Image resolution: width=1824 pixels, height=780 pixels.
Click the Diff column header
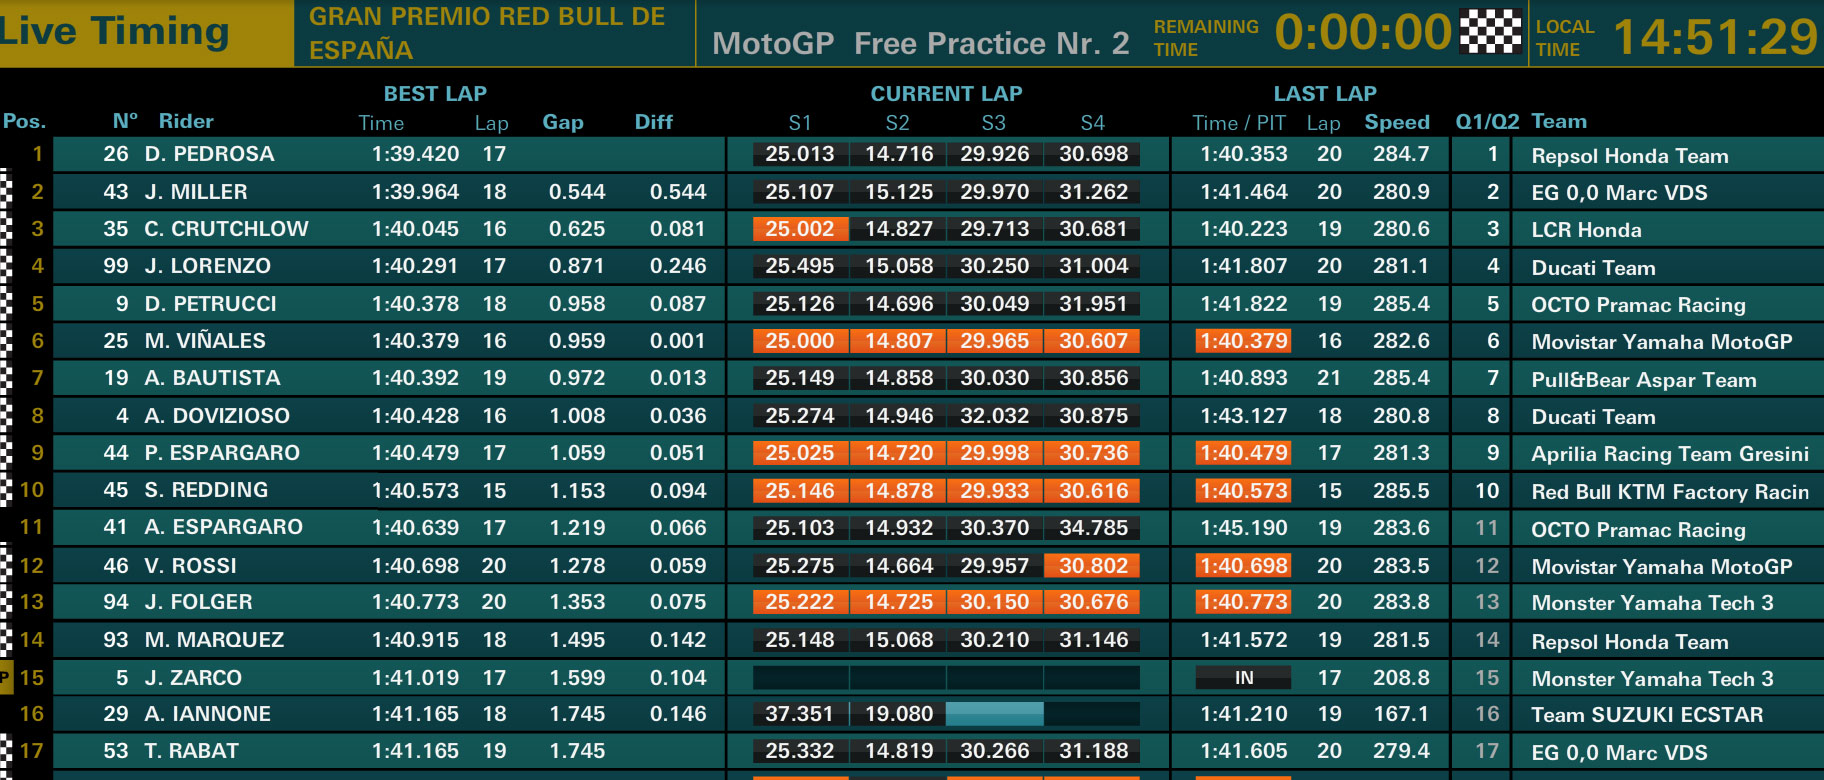654,122
